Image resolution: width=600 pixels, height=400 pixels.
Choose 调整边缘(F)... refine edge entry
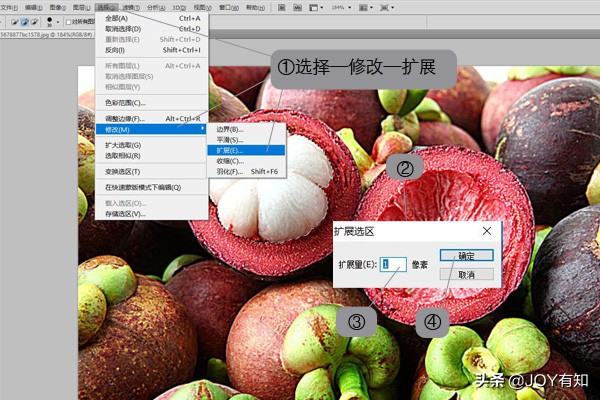coord(152,119)
